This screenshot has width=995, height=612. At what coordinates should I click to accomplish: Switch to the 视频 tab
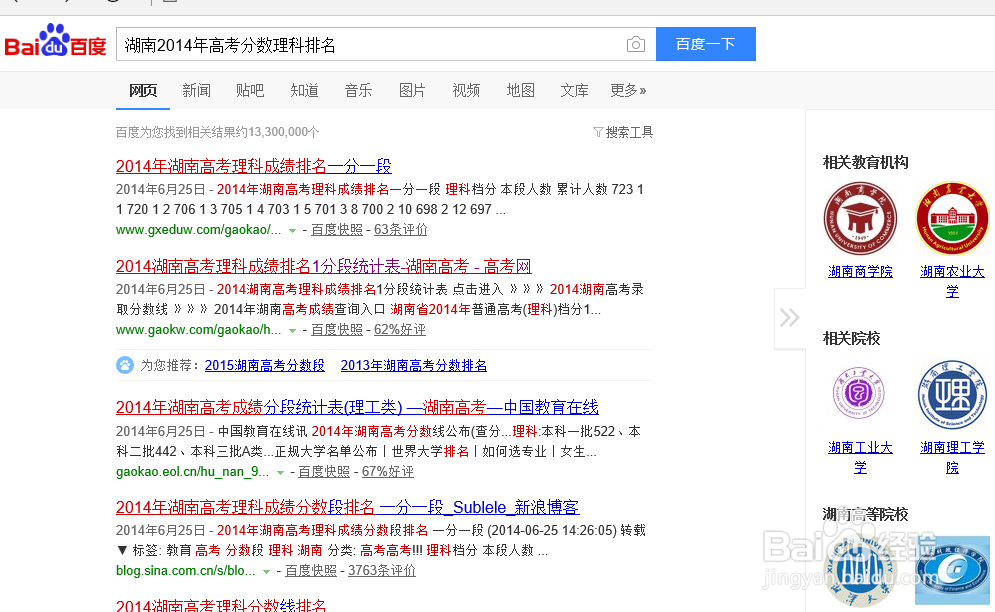[466, 90]
